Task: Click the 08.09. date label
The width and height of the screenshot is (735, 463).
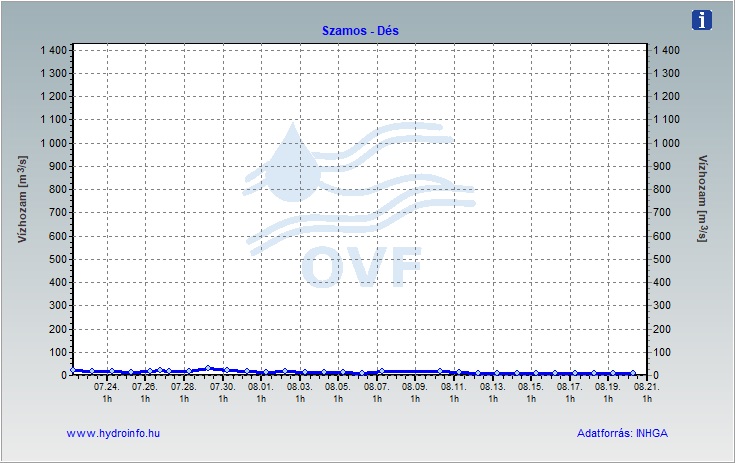Action: click(414, 387)
